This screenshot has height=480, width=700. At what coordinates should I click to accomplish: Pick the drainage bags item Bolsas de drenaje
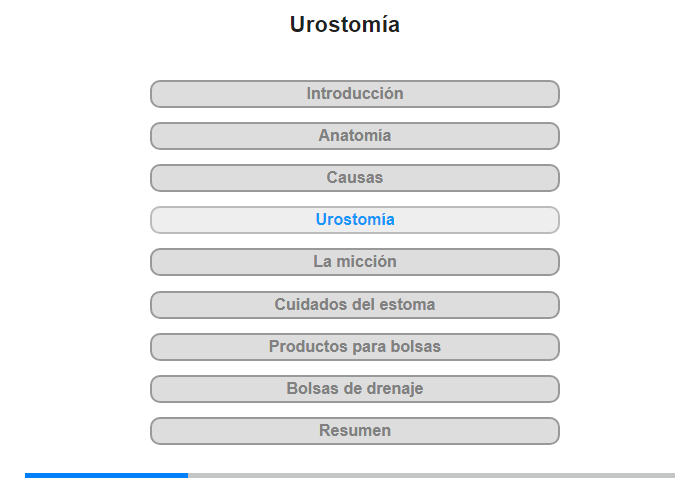354,388
